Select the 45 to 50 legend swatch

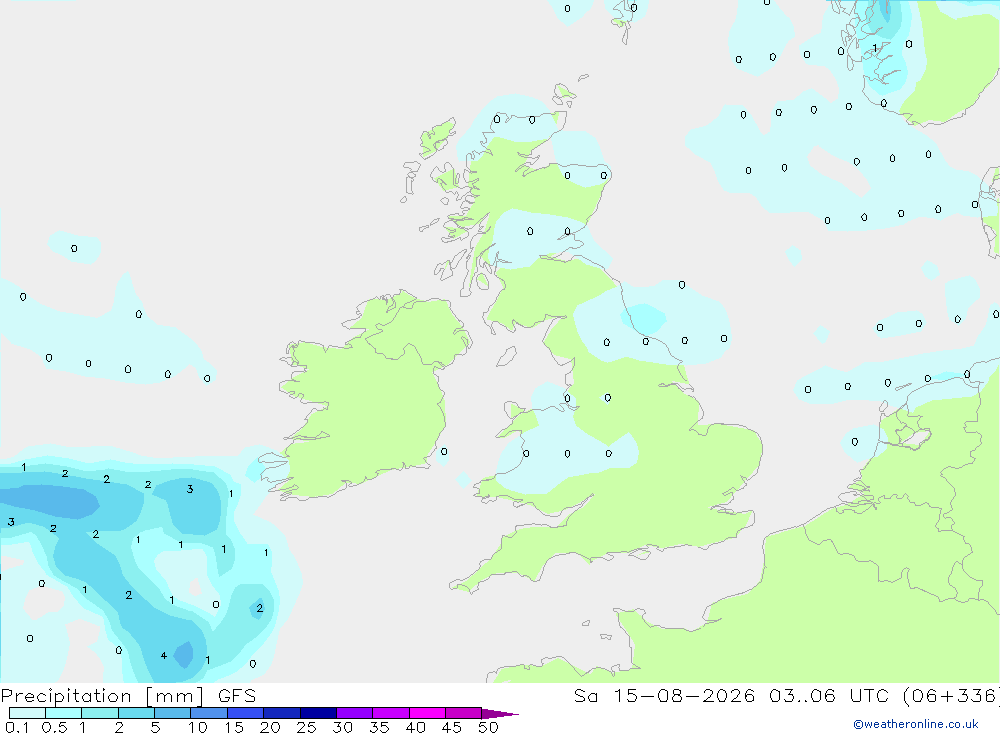463,713
